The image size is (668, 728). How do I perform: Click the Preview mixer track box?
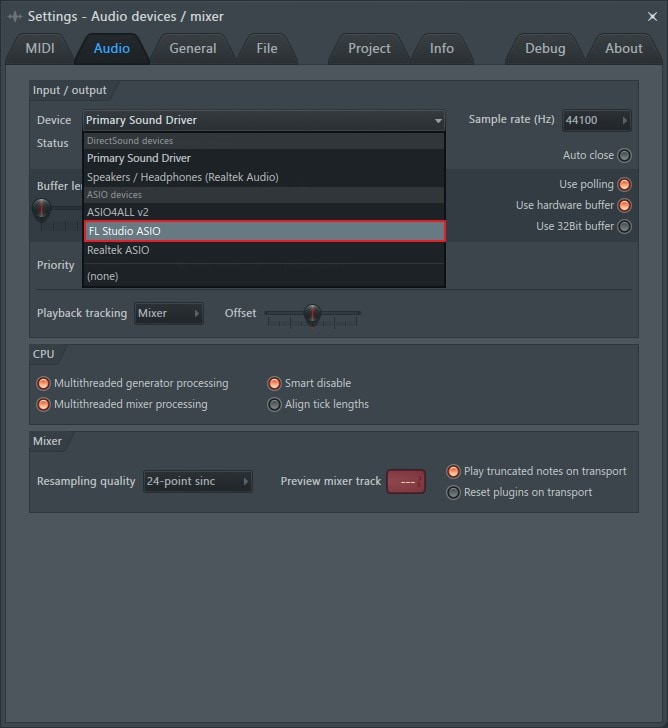coord(406,481)
